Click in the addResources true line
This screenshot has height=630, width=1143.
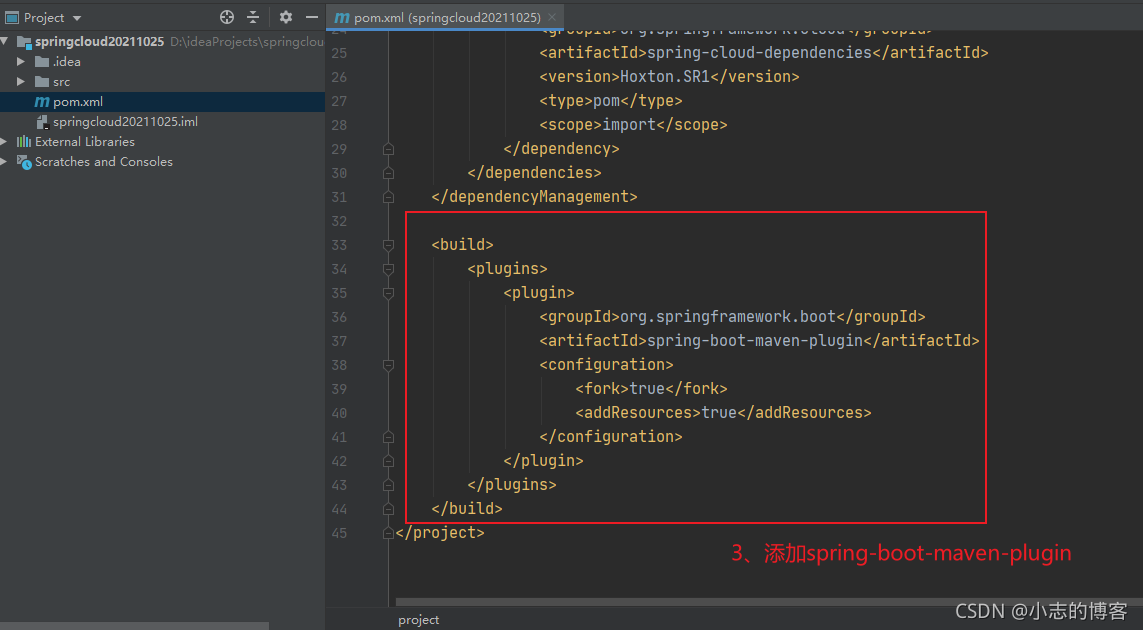723,413
